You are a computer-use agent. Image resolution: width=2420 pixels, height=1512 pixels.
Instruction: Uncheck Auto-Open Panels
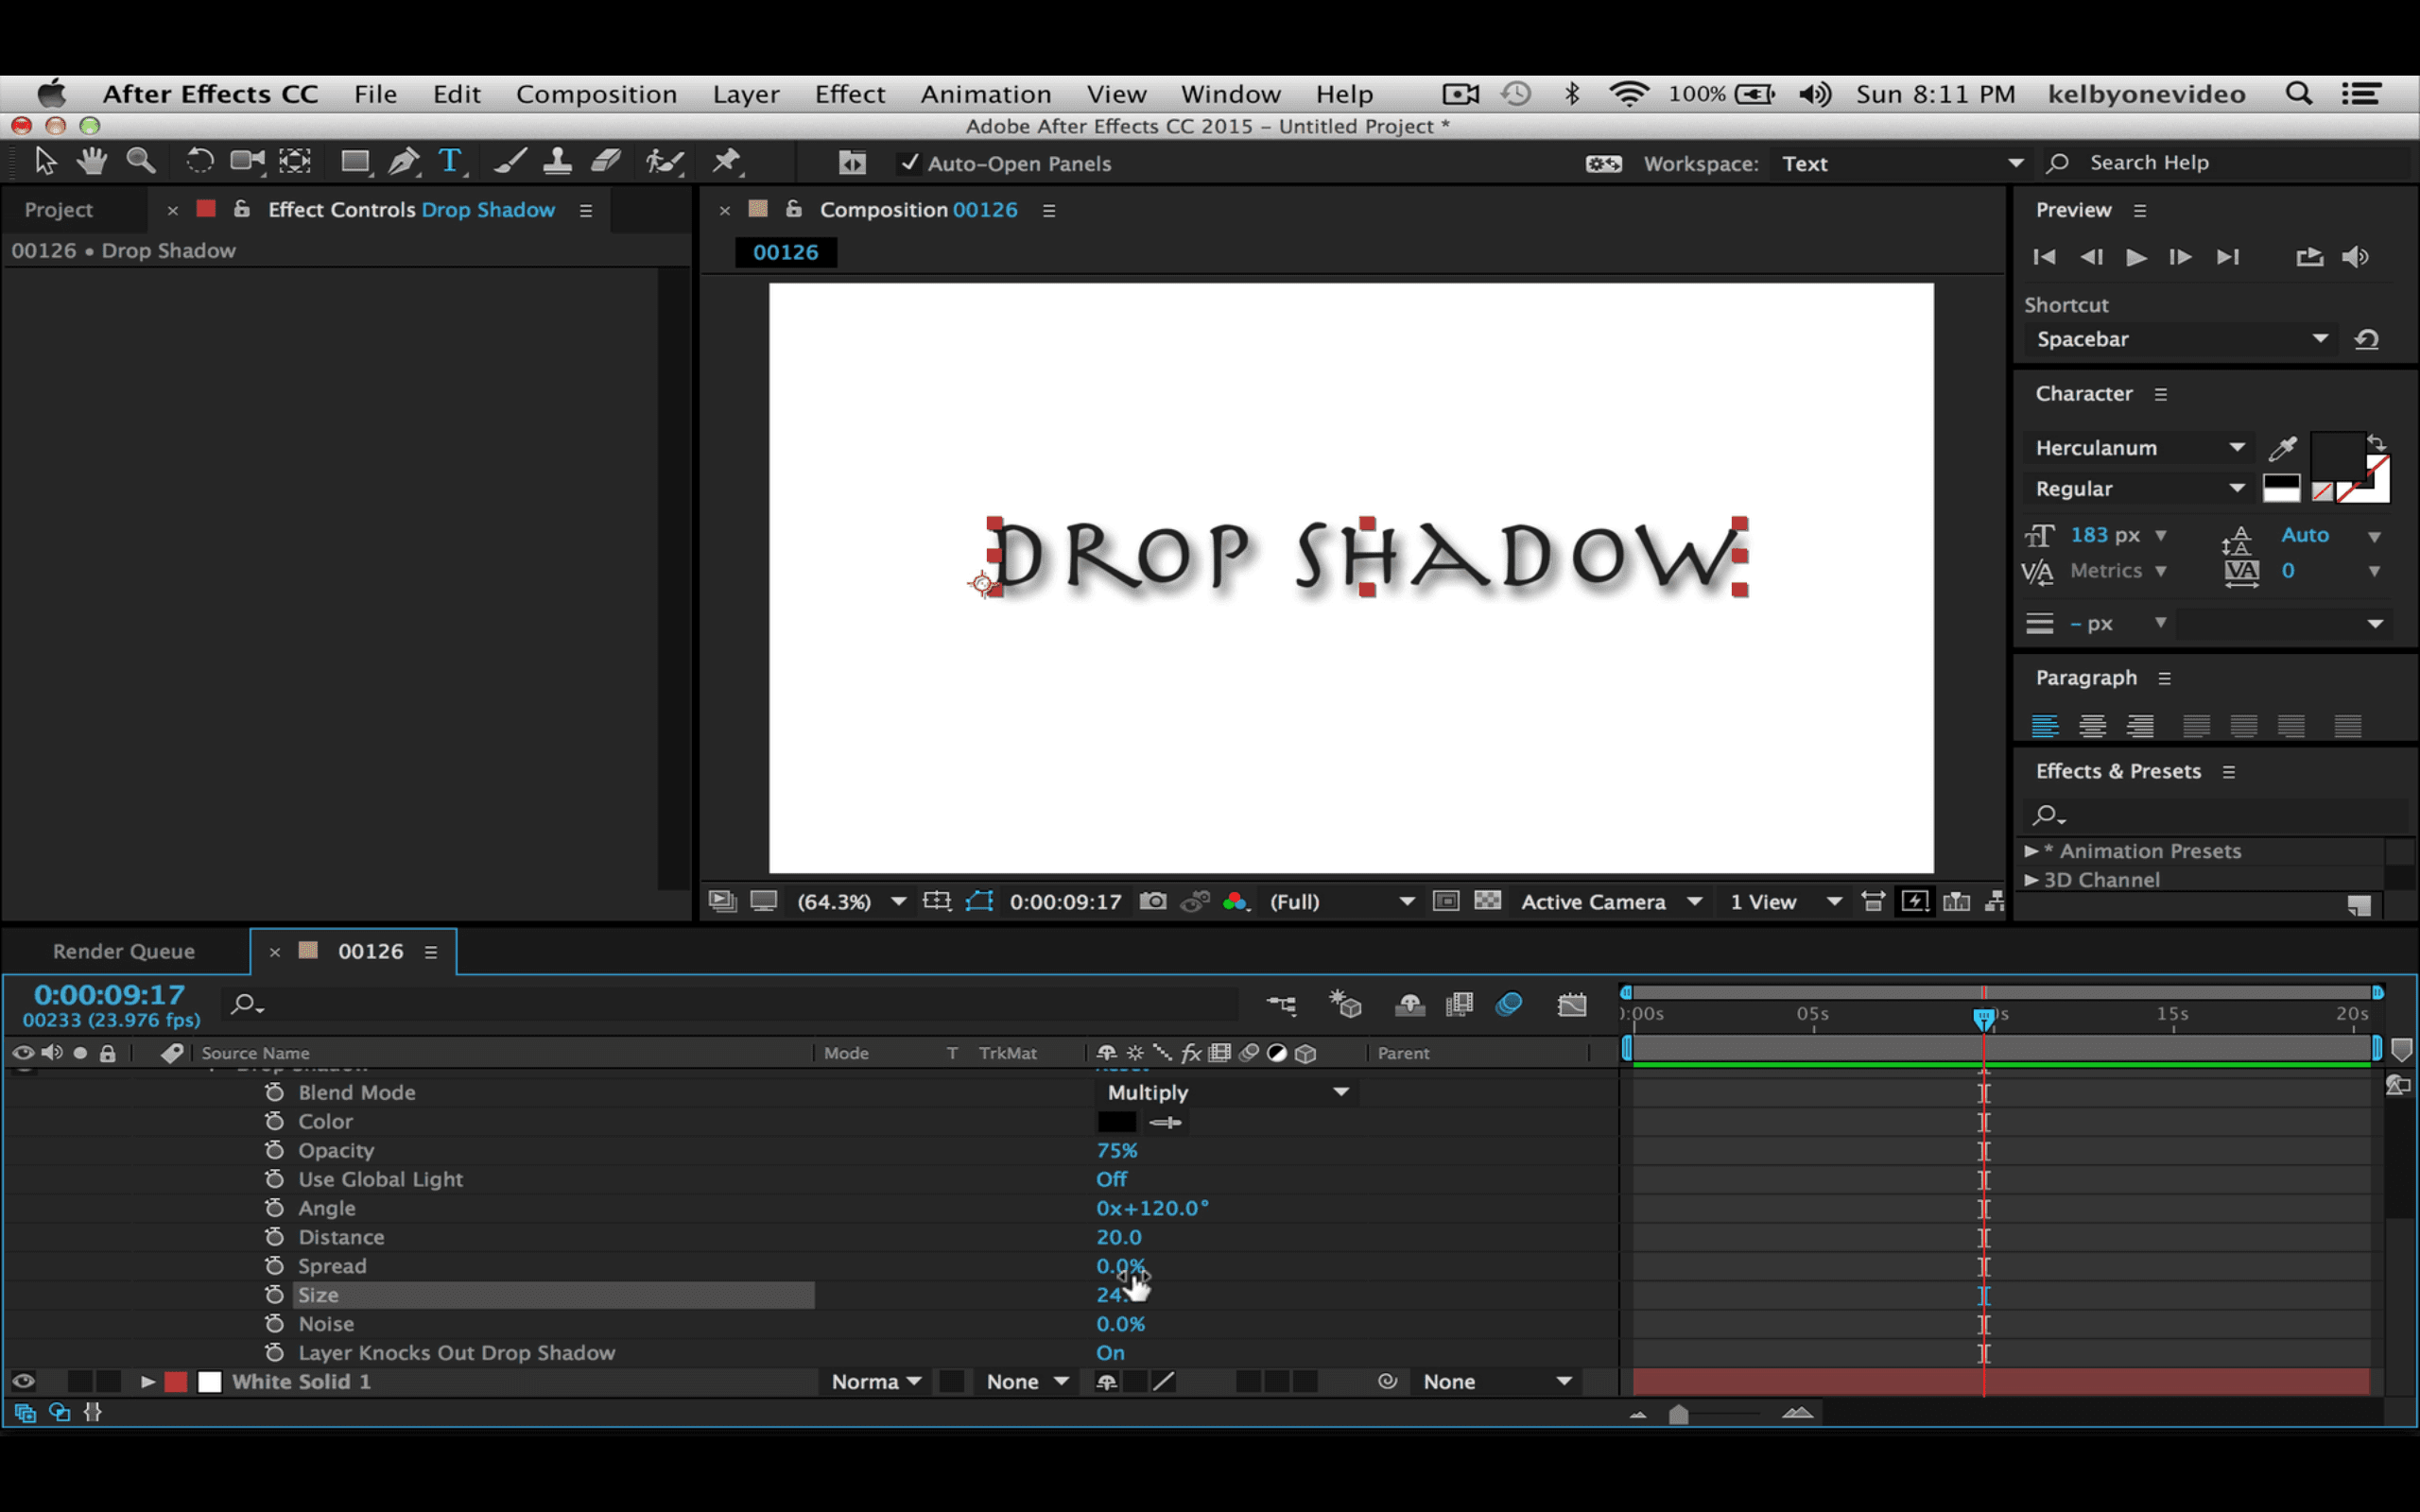(910, 163)
